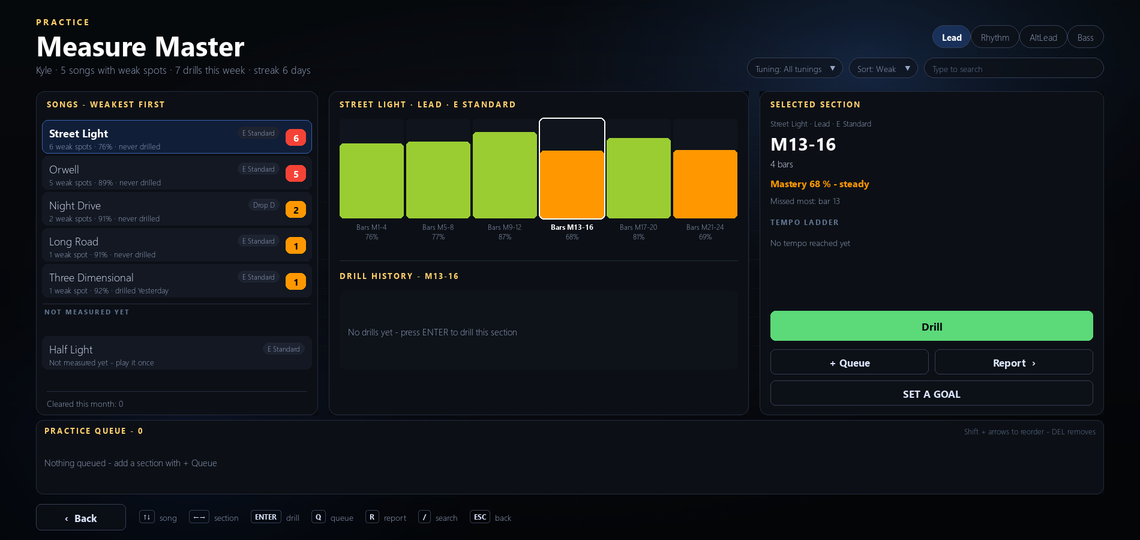Open the Sort: Weak dropdown
The width and height of the screenshot is (1140, 540).
(883, 68)
